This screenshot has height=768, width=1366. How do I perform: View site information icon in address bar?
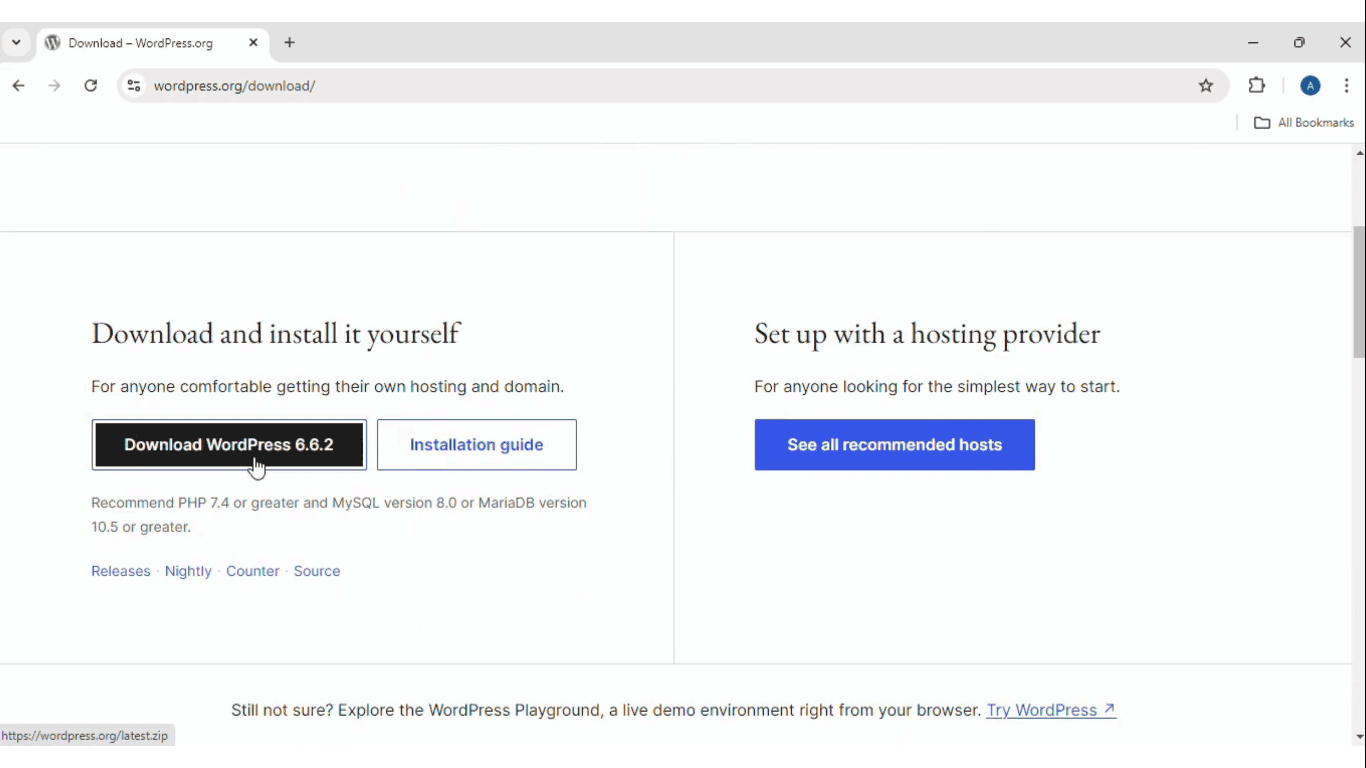click(133, 86)
